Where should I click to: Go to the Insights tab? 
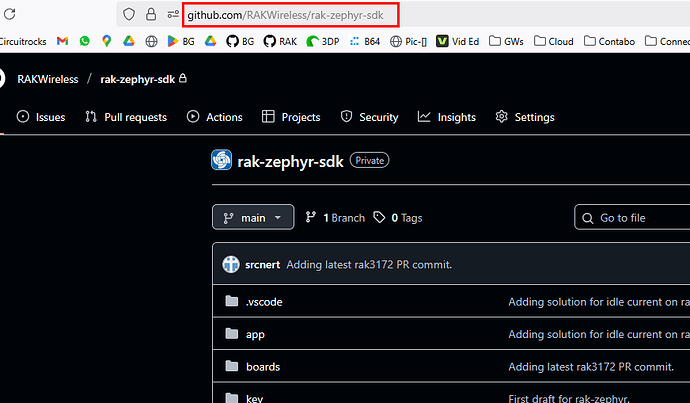pyautogui.click(x=447, y=117)
